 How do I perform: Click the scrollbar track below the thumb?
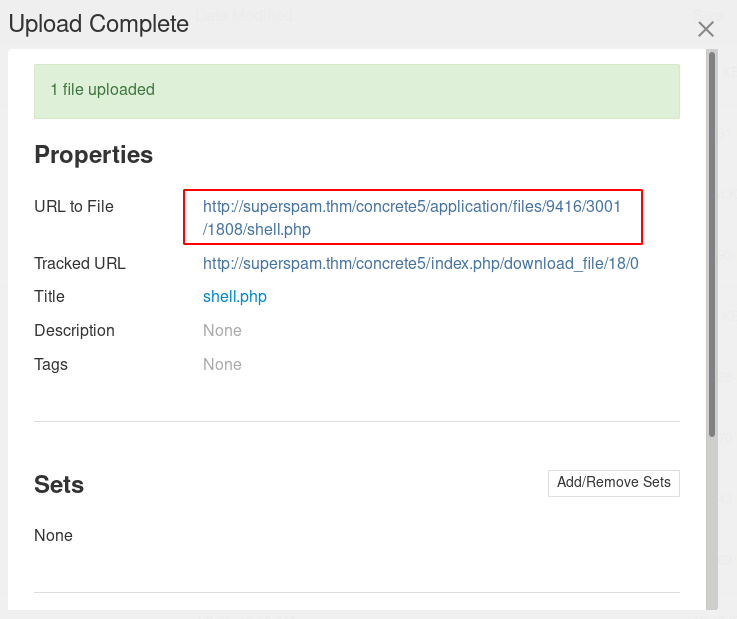(x=712, y=520)
